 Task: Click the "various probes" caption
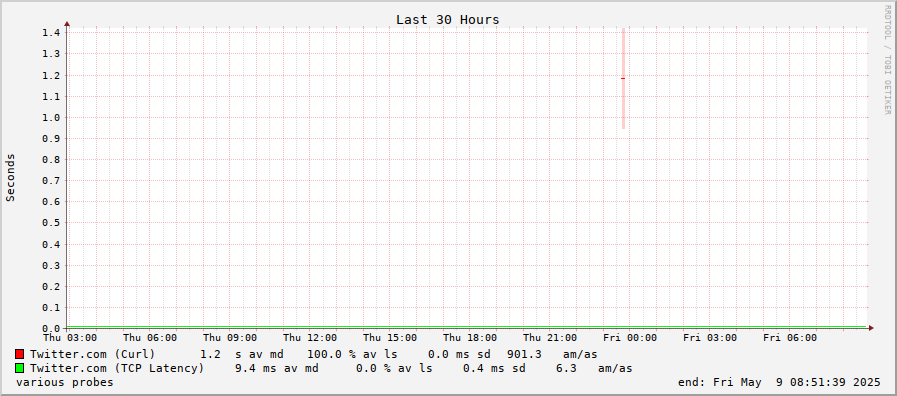coord(65,382)
